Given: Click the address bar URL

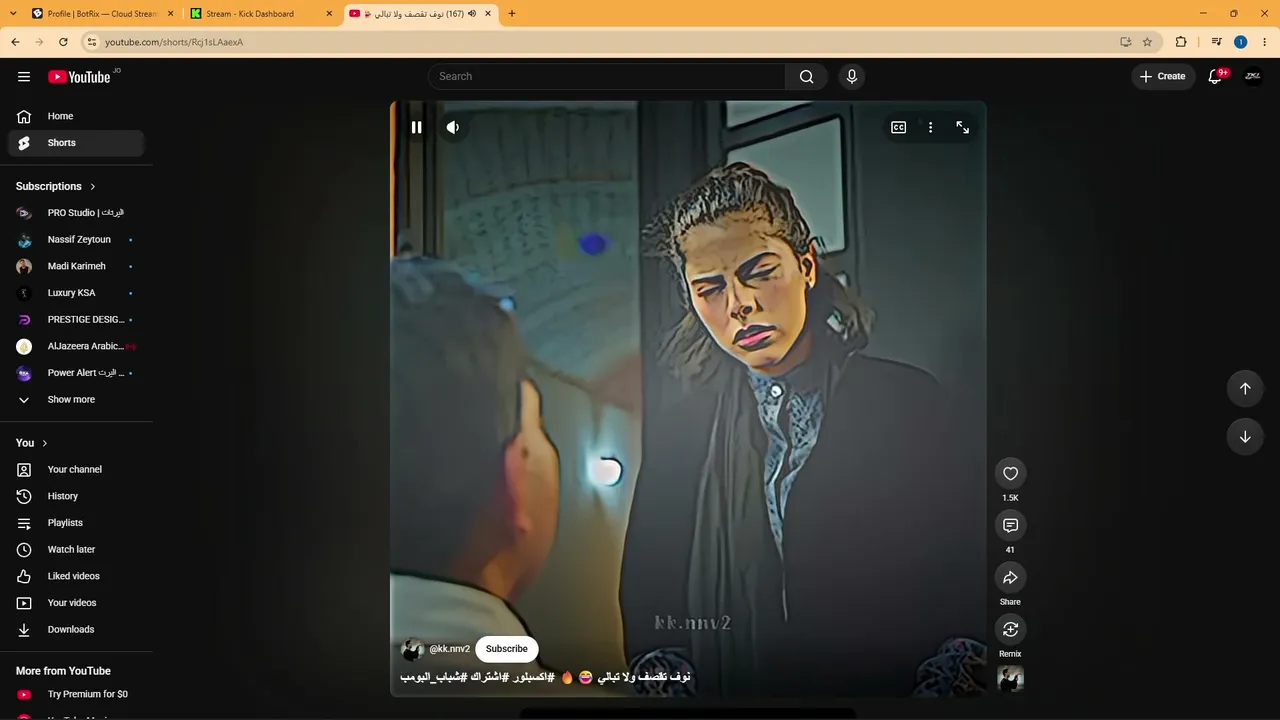Looking at the screenshot, I should tap(174, 42).
